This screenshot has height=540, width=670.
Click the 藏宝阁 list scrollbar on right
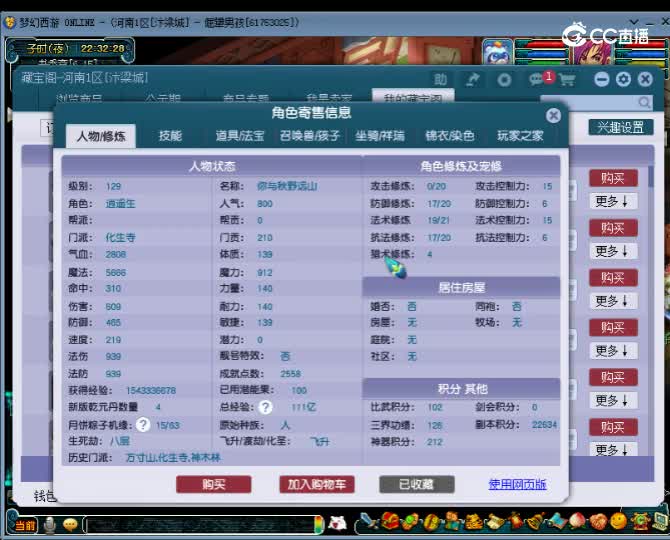point(651,177)
